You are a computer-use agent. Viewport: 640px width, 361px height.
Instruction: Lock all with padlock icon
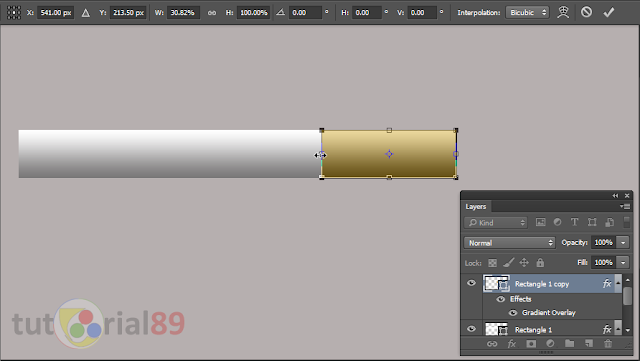[x=540, y=263]
